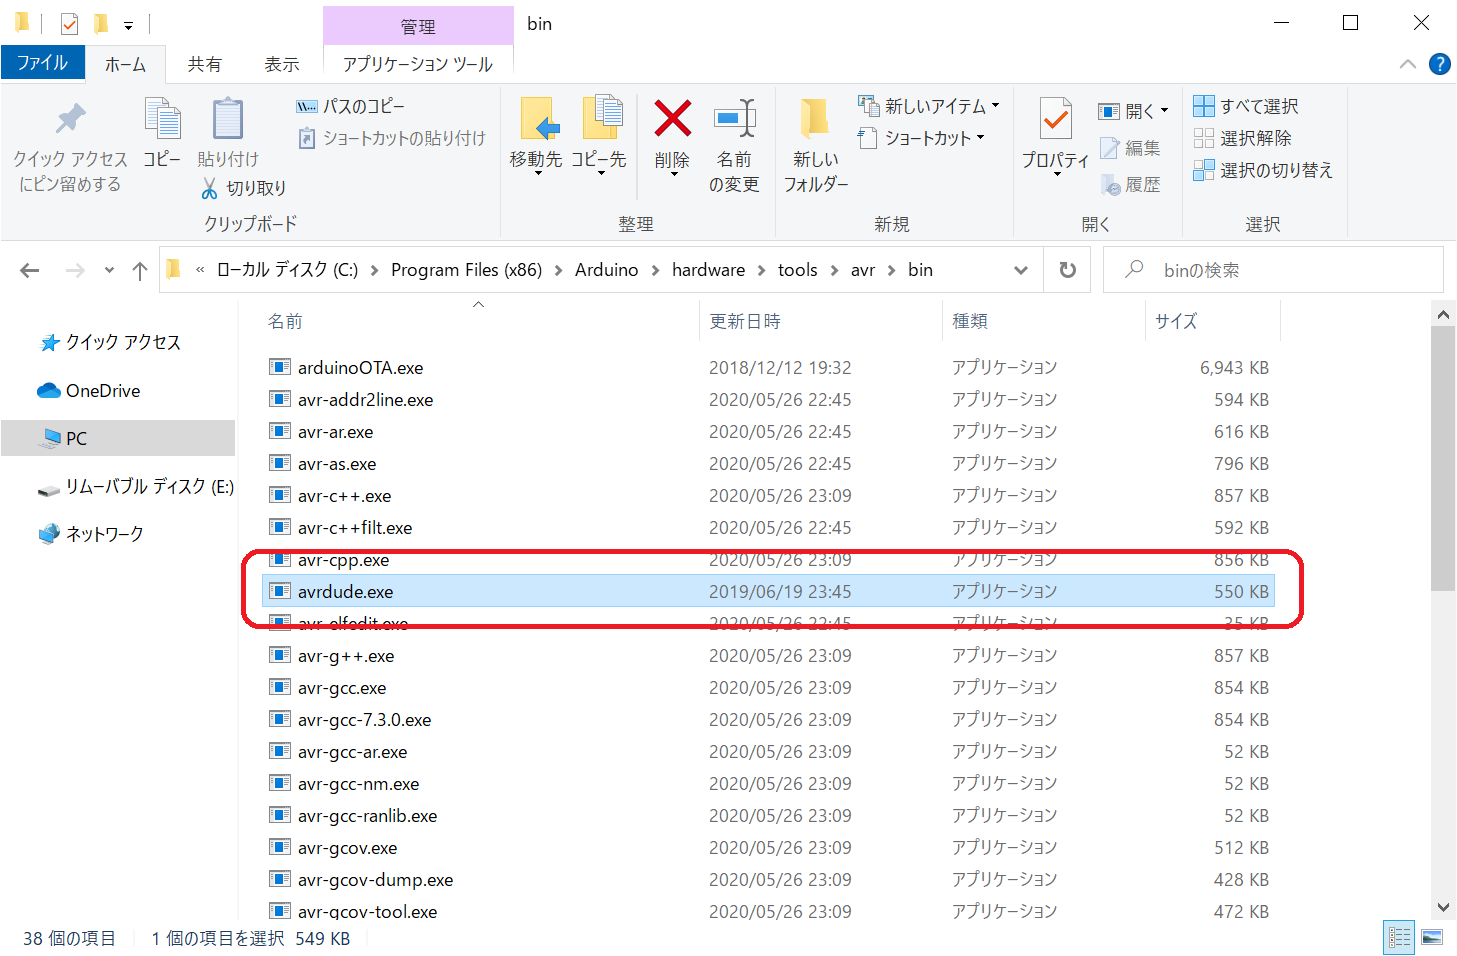Collapse the ribbon with the chevron
This screenshot has height=956, width=1457.
click(1408, 64)
